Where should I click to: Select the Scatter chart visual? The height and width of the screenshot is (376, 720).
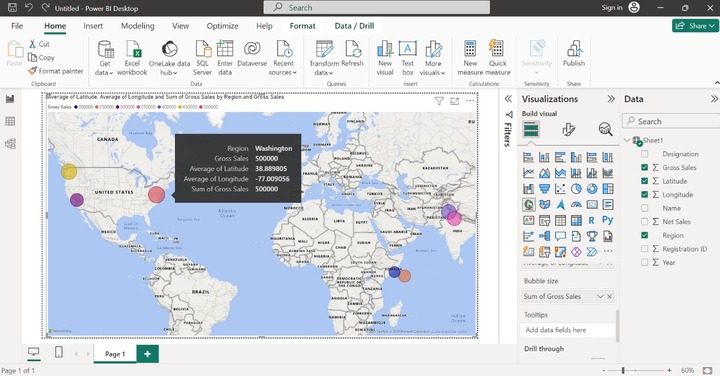tap(560, 189)
